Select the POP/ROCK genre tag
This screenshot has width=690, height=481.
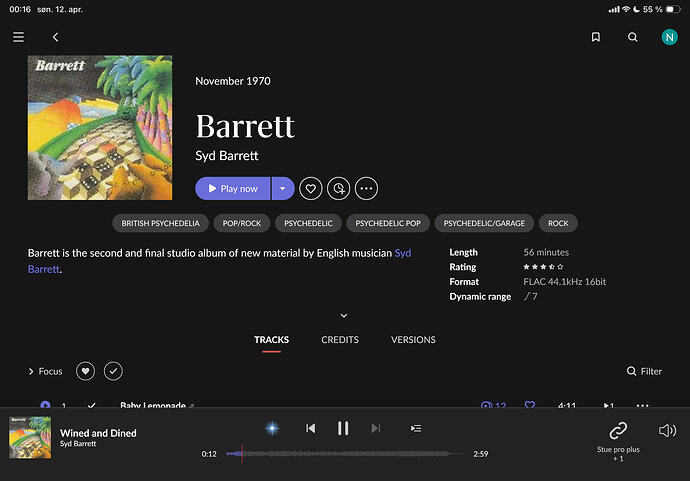pos(242,223)
